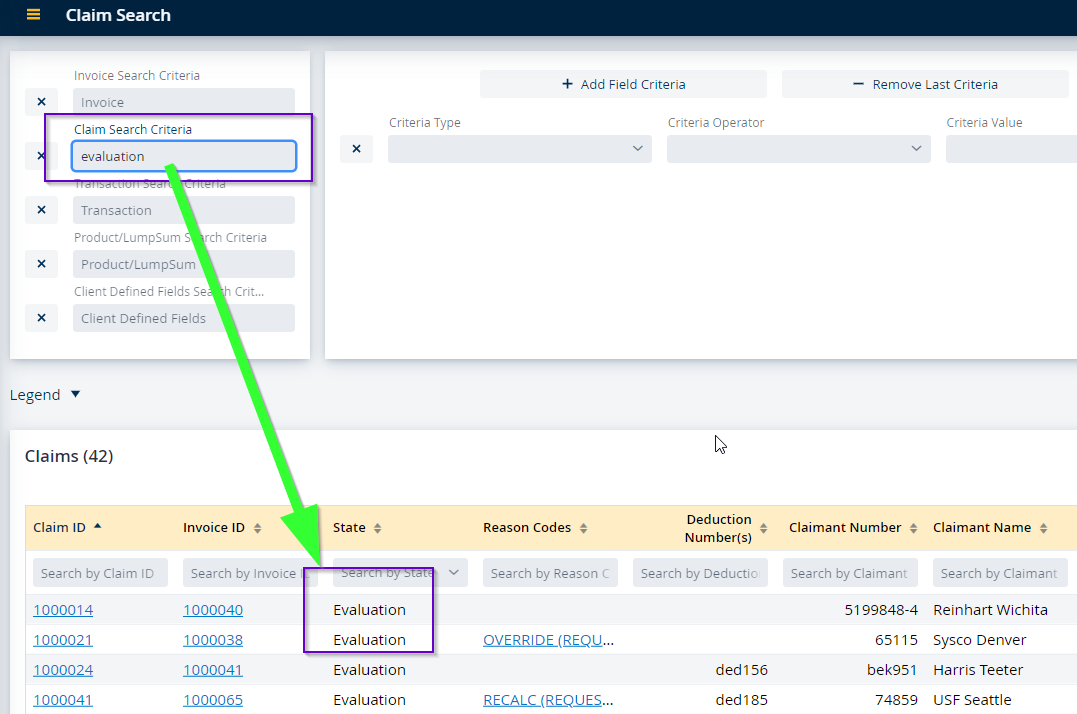Screen dimensions: 1077x714
Task: Click Add Field Criteria button
Action: coord(623,84)
